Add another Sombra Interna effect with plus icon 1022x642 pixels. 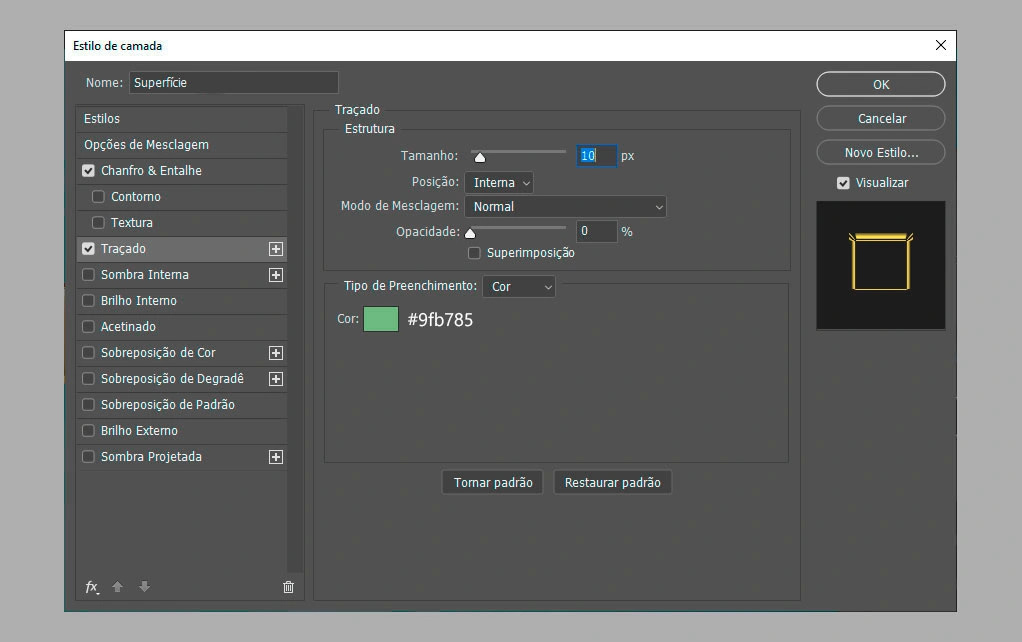click(x=276, y=275)
